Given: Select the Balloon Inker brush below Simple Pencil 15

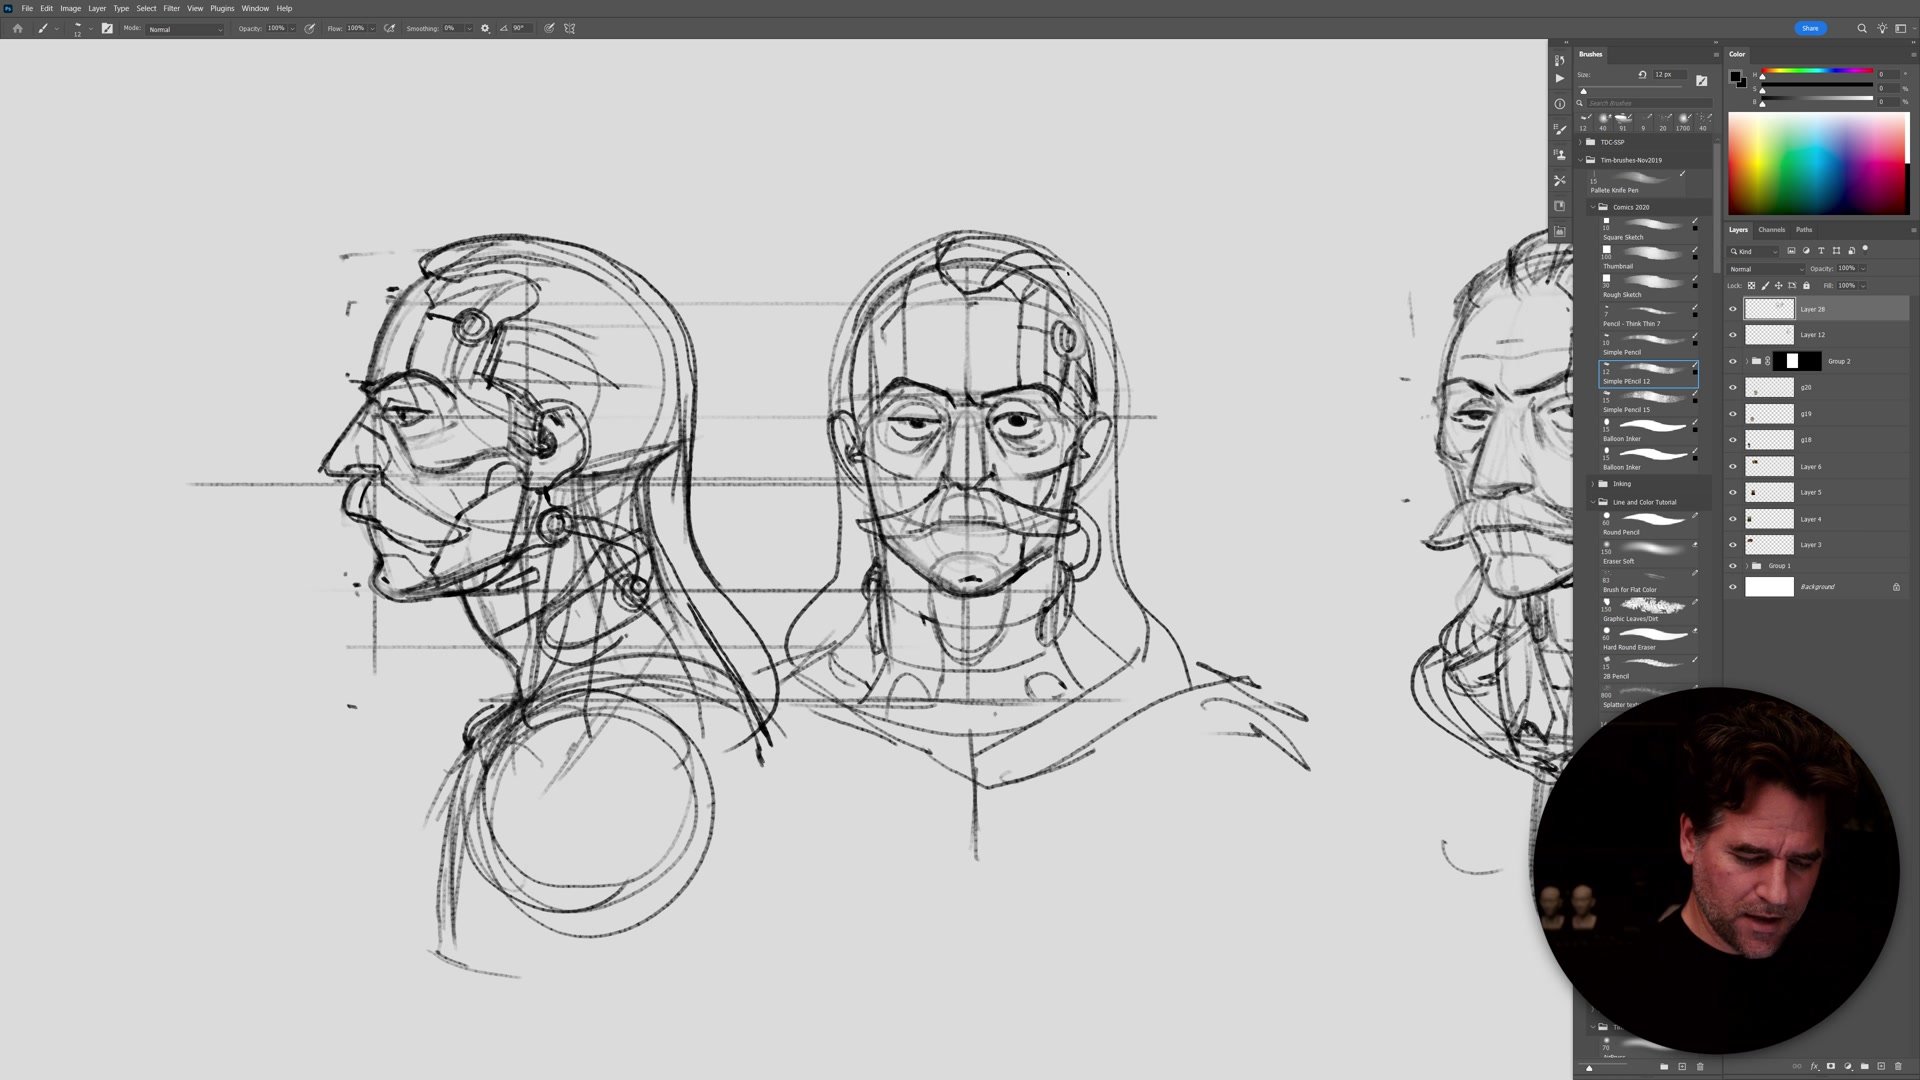Looking at the screenshot, I should point(1648,431).
